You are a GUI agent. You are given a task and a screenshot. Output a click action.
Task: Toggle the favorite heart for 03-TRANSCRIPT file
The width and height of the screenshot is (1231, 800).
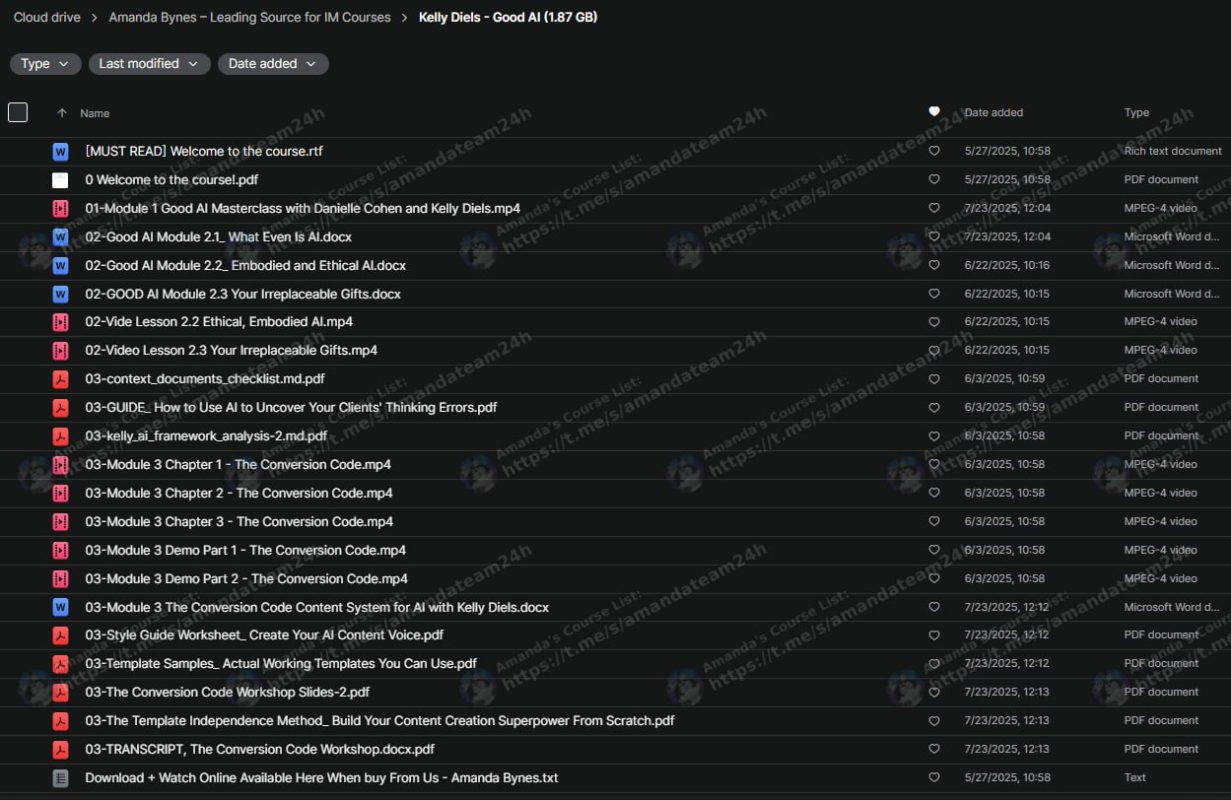[934, 749]
